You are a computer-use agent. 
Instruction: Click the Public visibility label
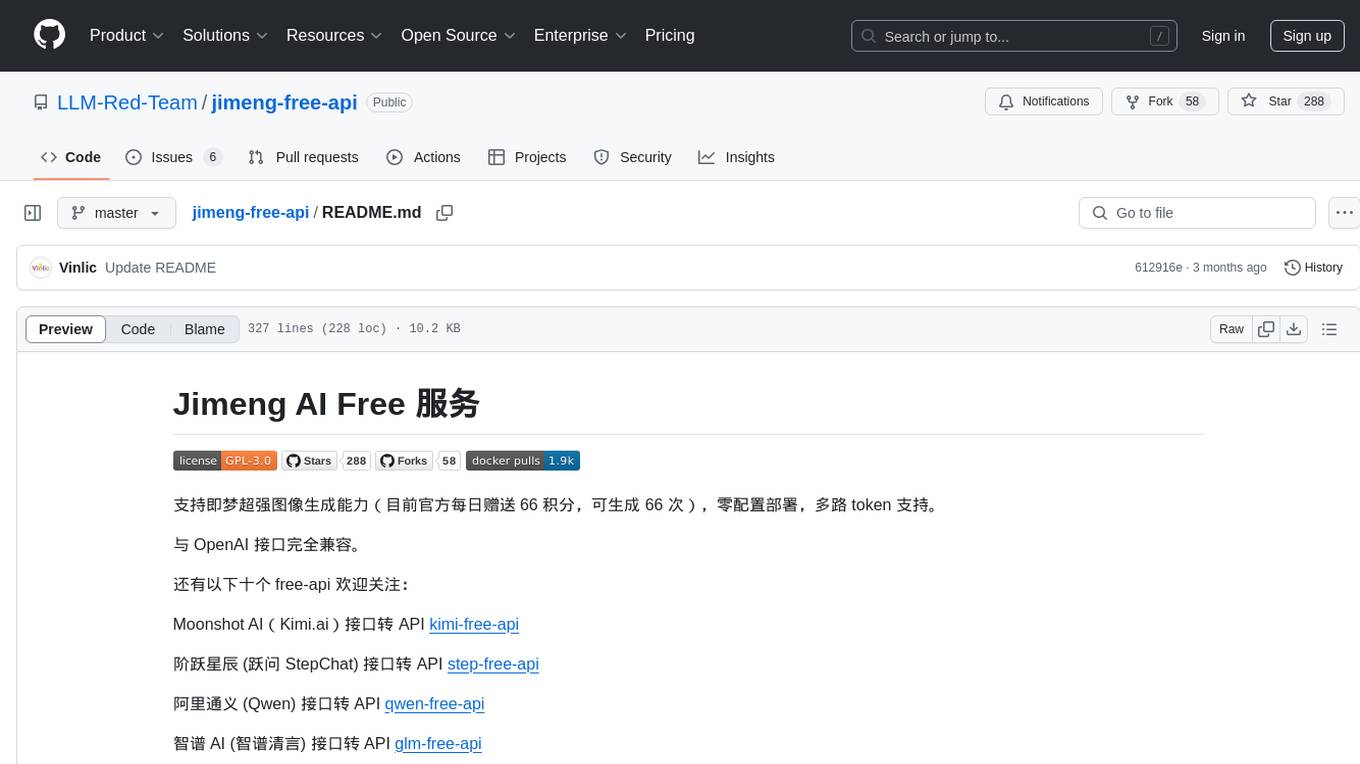[x=389, y=102]
